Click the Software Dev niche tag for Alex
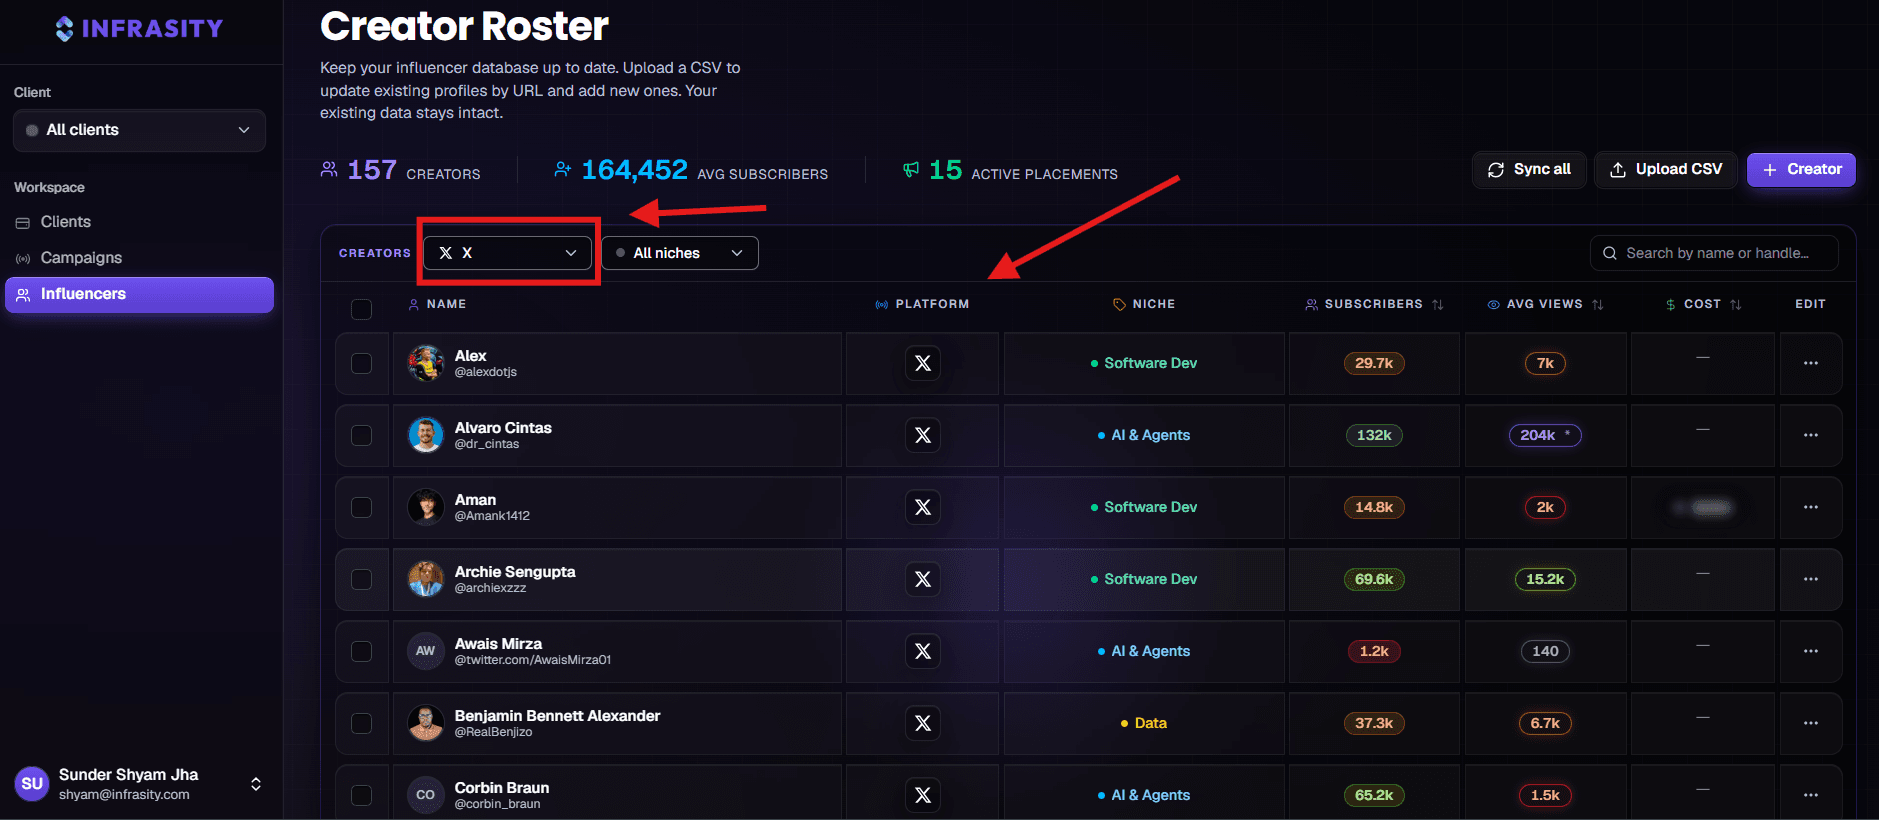The height and width of the screenshot is (820, 1879). pyautogui.click(x=1144, y=363)
